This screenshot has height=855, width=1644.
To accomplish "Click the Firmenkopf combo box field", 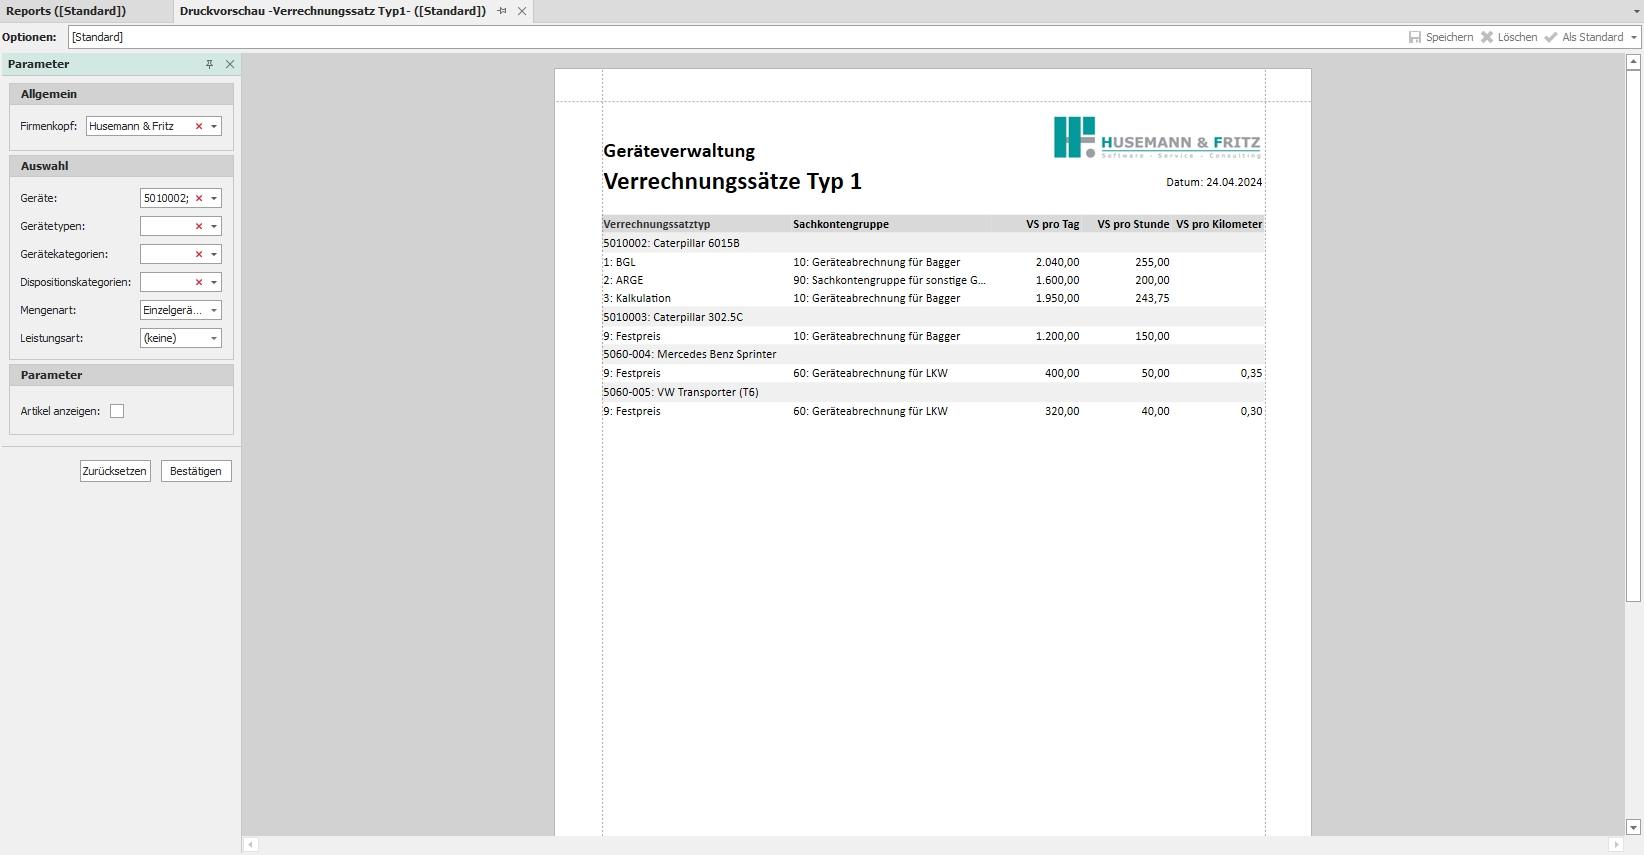I will (x=153, y=126).
